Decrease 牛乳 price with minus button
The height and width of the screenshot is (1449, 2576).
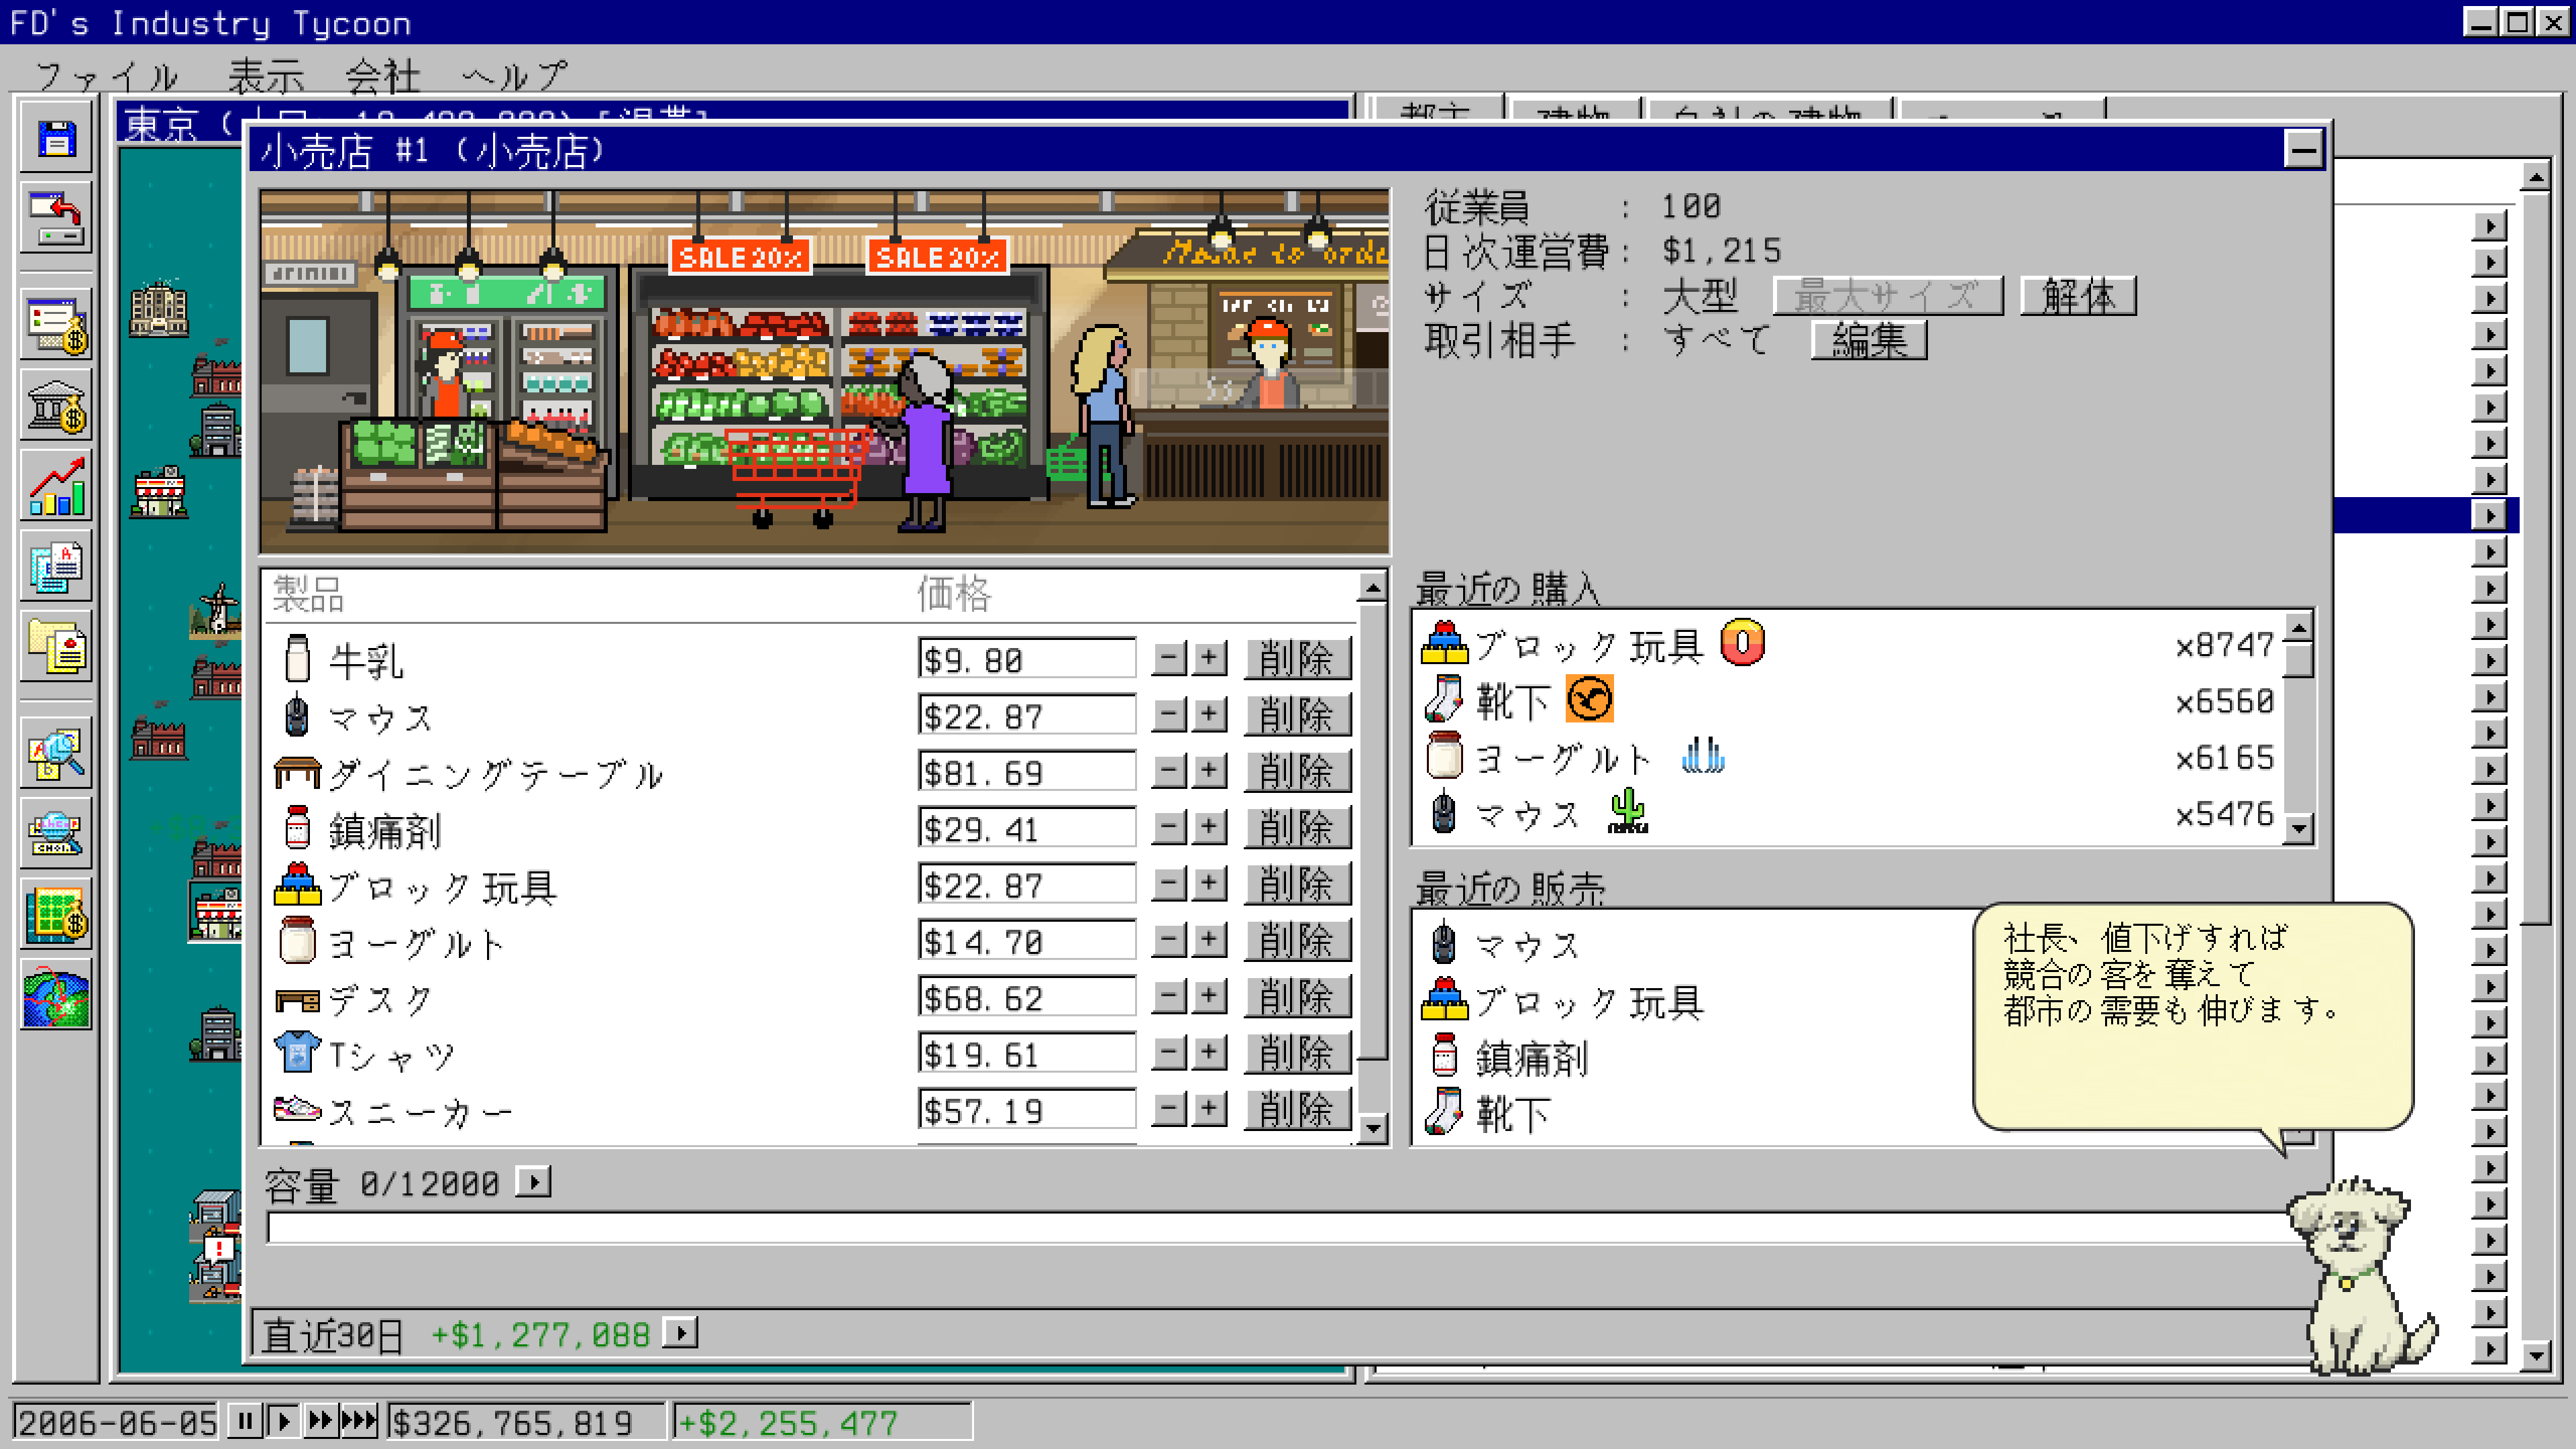[1169, 659]
